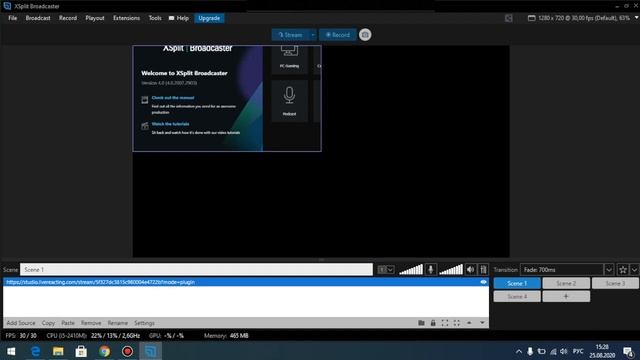This screenshot has width=640, height=360.
Task: Open the Playout menu
Action: [x=95, y=18]
